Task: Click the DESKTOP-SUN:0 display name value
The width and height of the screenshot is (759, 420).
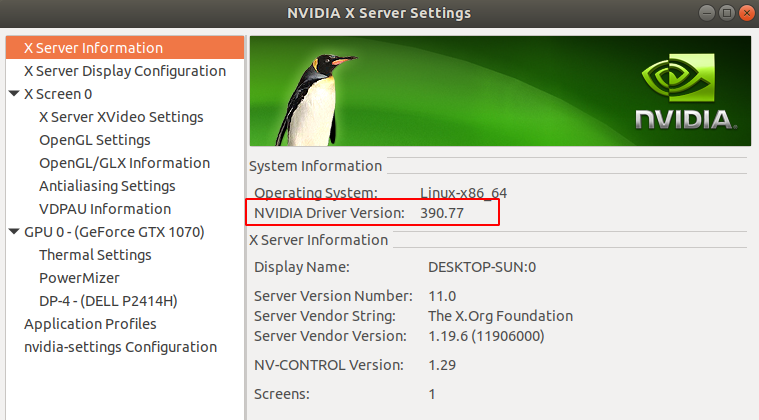Action: click(482, 267)
